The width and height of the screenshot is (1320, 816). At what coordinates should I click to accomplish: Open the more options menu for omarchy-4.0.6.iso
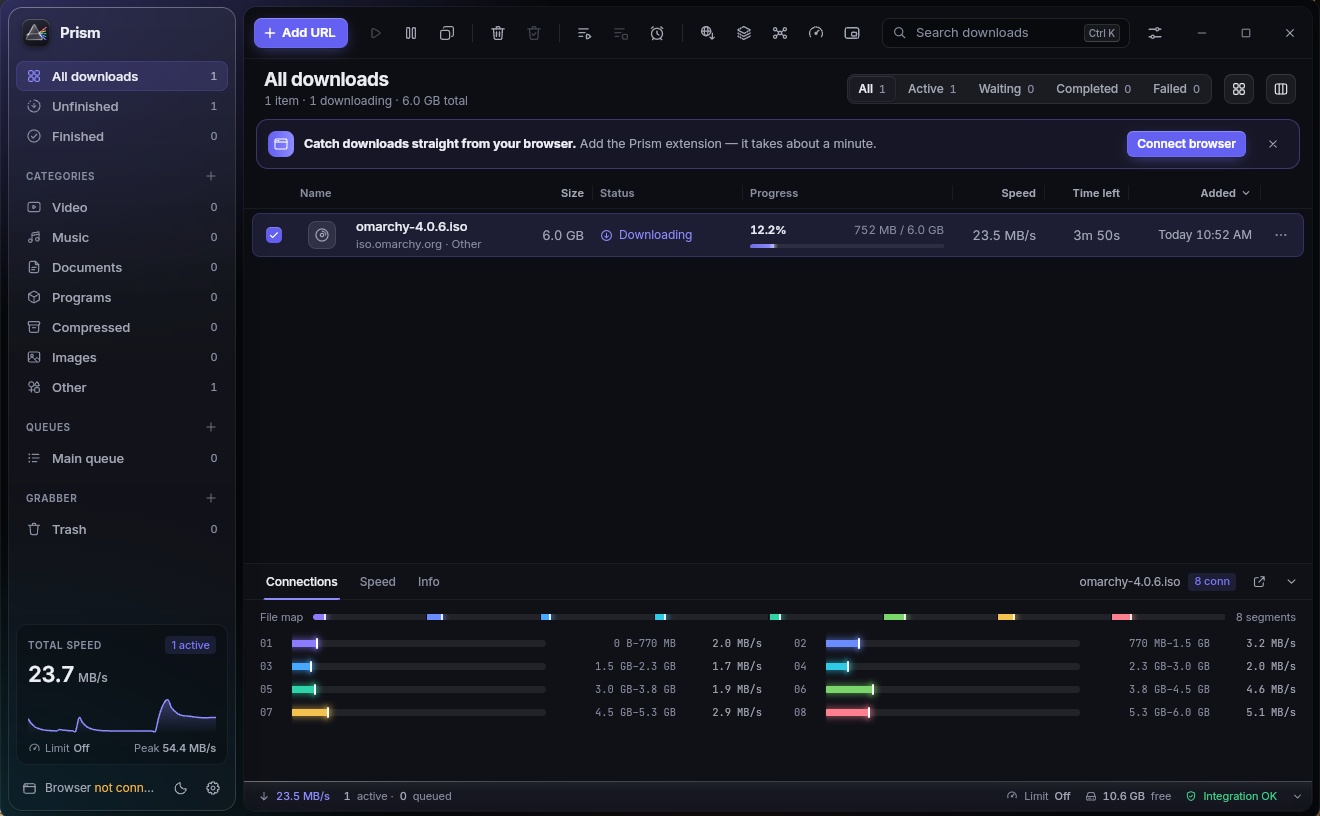click(1281, 235)
